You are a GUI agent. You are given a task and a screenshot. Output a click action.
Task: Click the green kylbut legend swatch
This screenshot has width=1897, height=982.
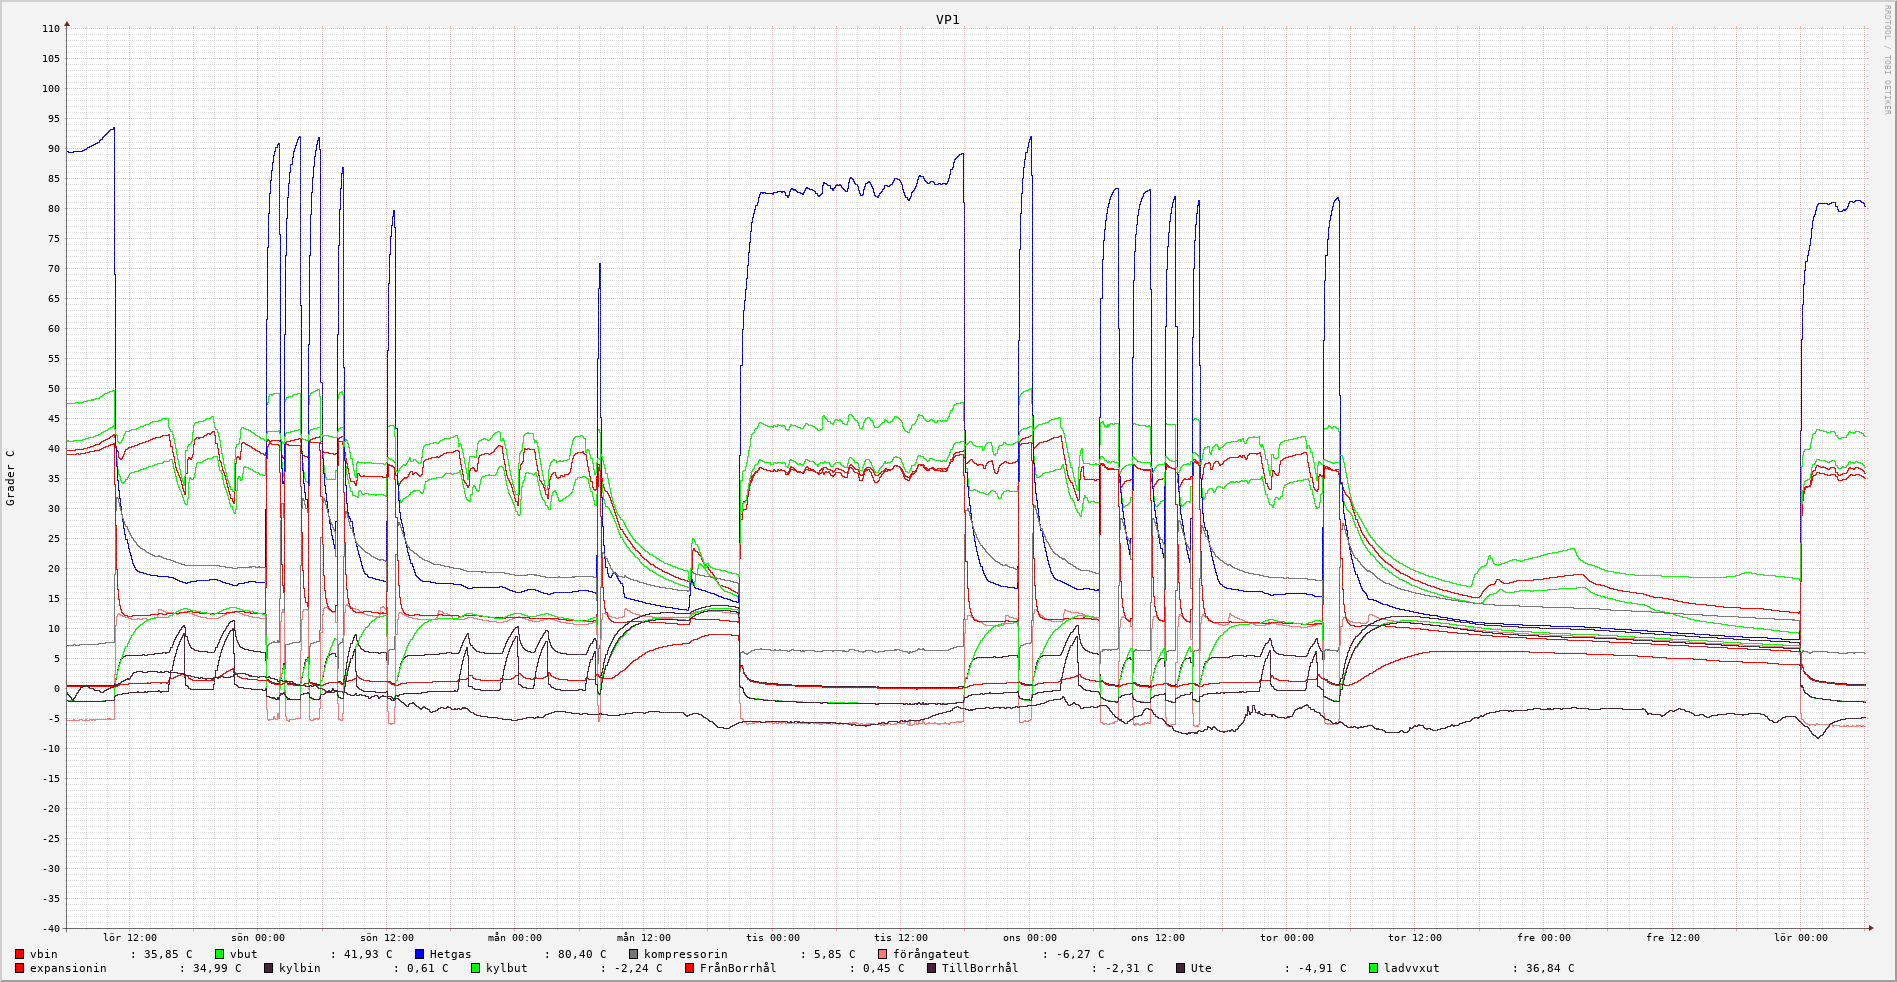(476, 968)
